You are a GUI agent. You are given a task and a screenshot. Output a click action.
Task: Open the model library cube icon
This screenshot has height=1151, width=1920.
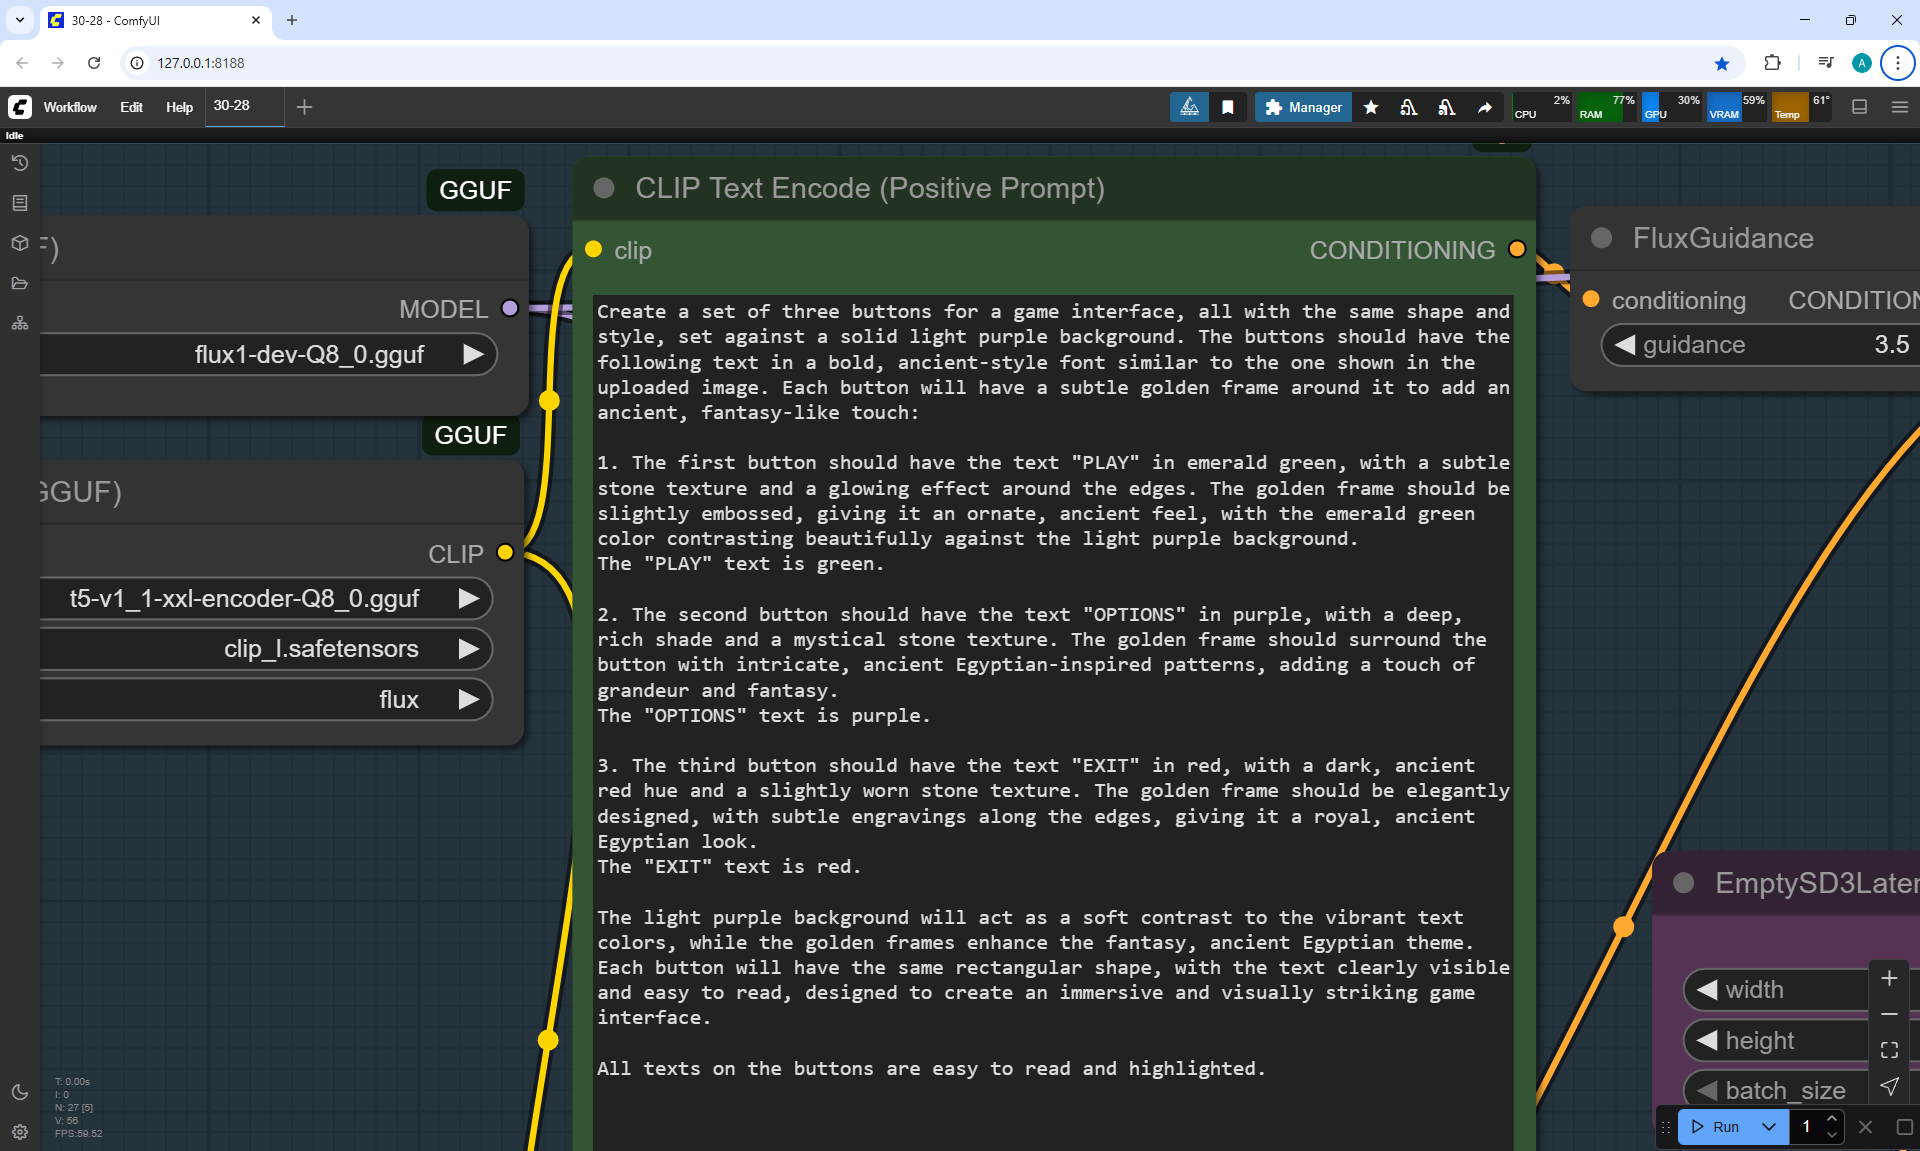coord(19,243)
